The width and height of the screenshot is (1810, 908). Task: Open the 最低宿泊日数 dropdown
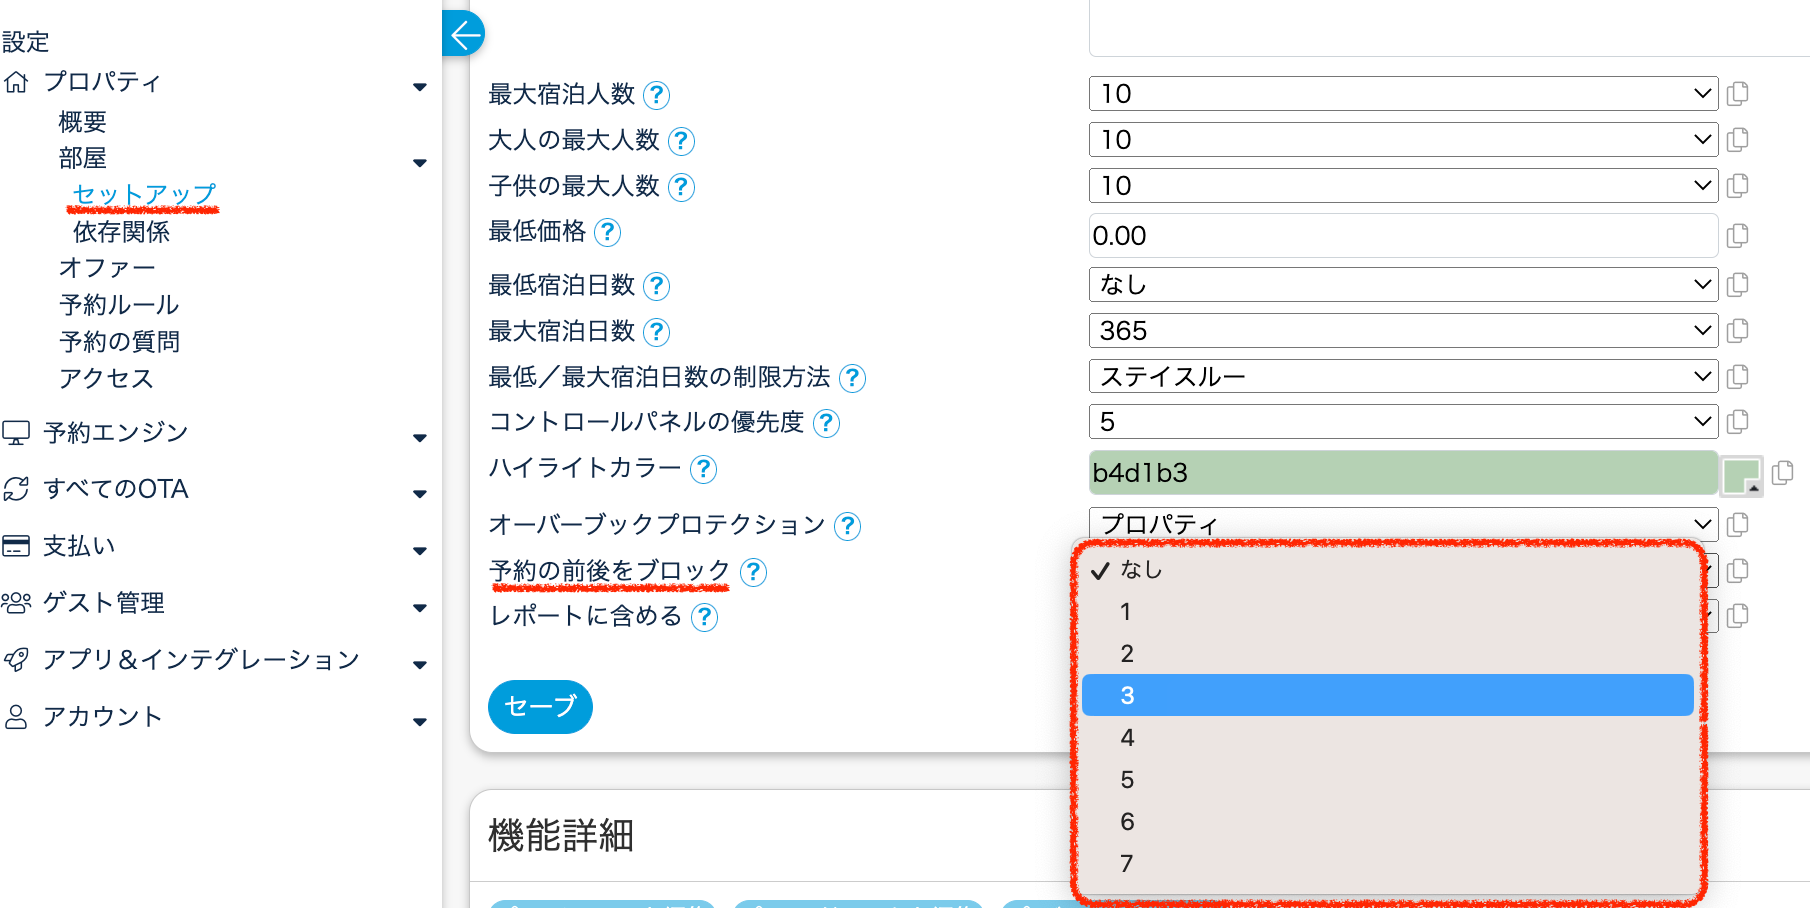tap(1402, 285)
